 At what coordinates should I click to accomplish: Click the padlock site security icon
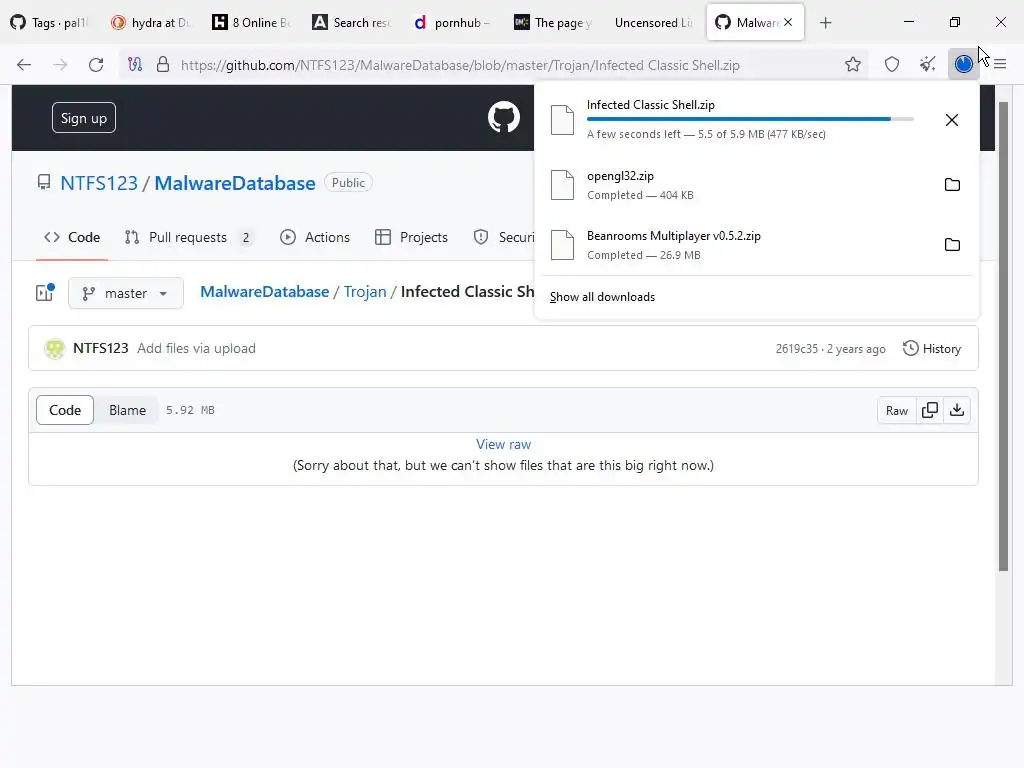[163, 65]
